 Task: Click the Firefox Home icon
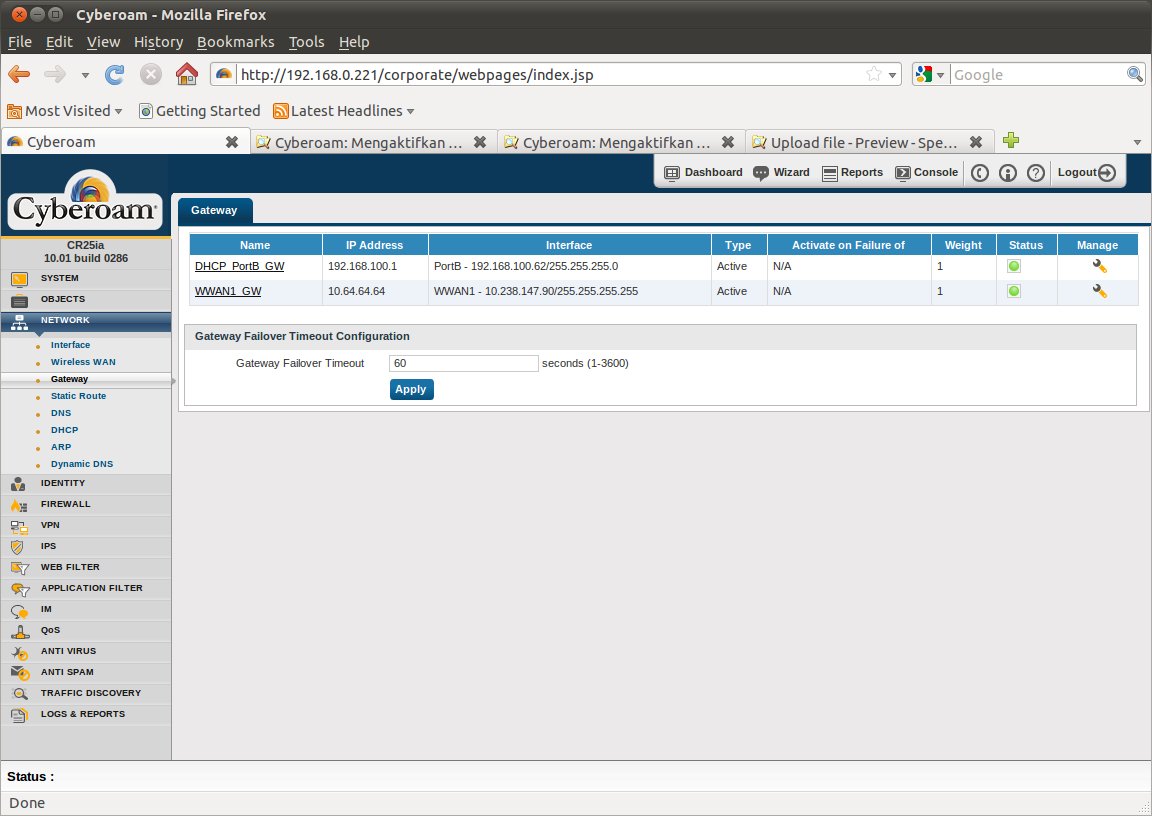(186, 74)
